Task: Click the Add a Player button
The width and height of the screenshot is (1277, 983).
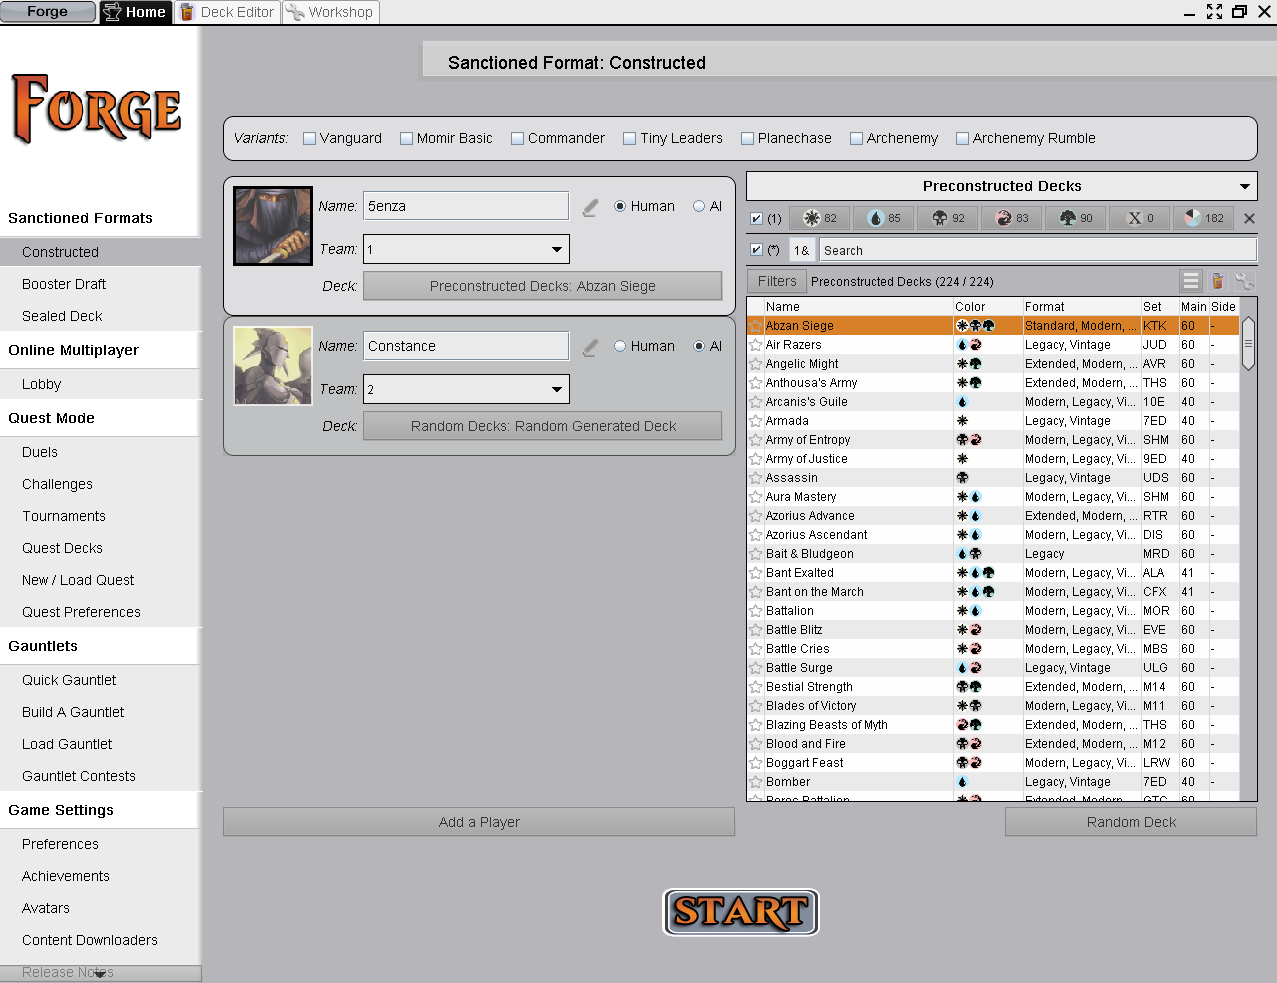Action: tap(479, 822)
